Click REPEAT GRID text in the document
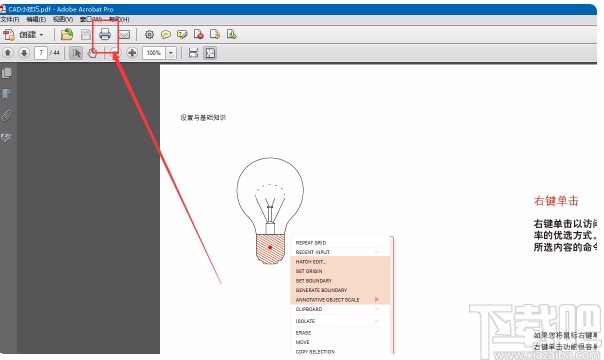 (x=311, y=243)
